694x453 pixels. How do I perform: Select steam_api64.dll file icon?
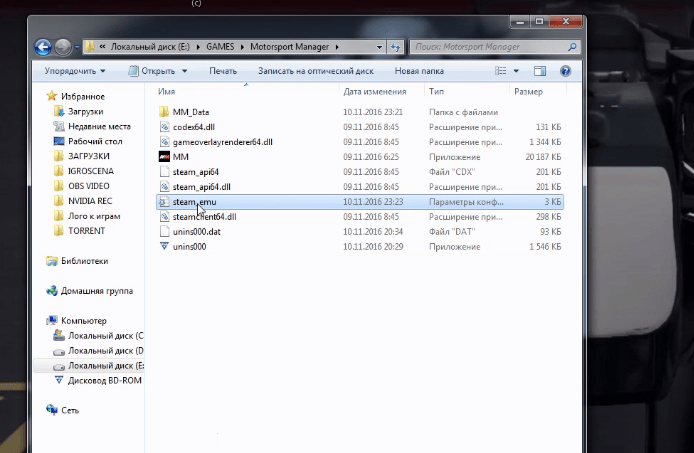click(164, 187)
